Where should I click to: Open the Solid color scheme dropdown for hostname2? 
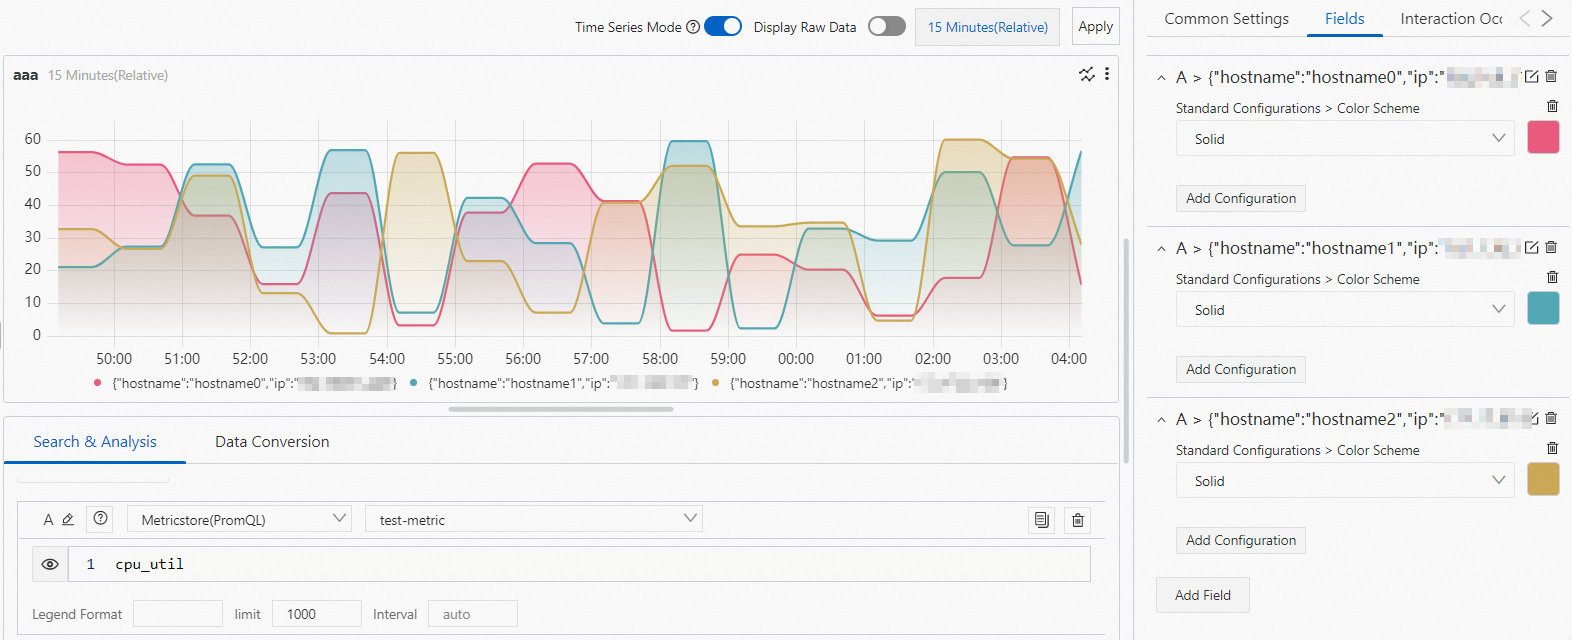pos(1347,481)
